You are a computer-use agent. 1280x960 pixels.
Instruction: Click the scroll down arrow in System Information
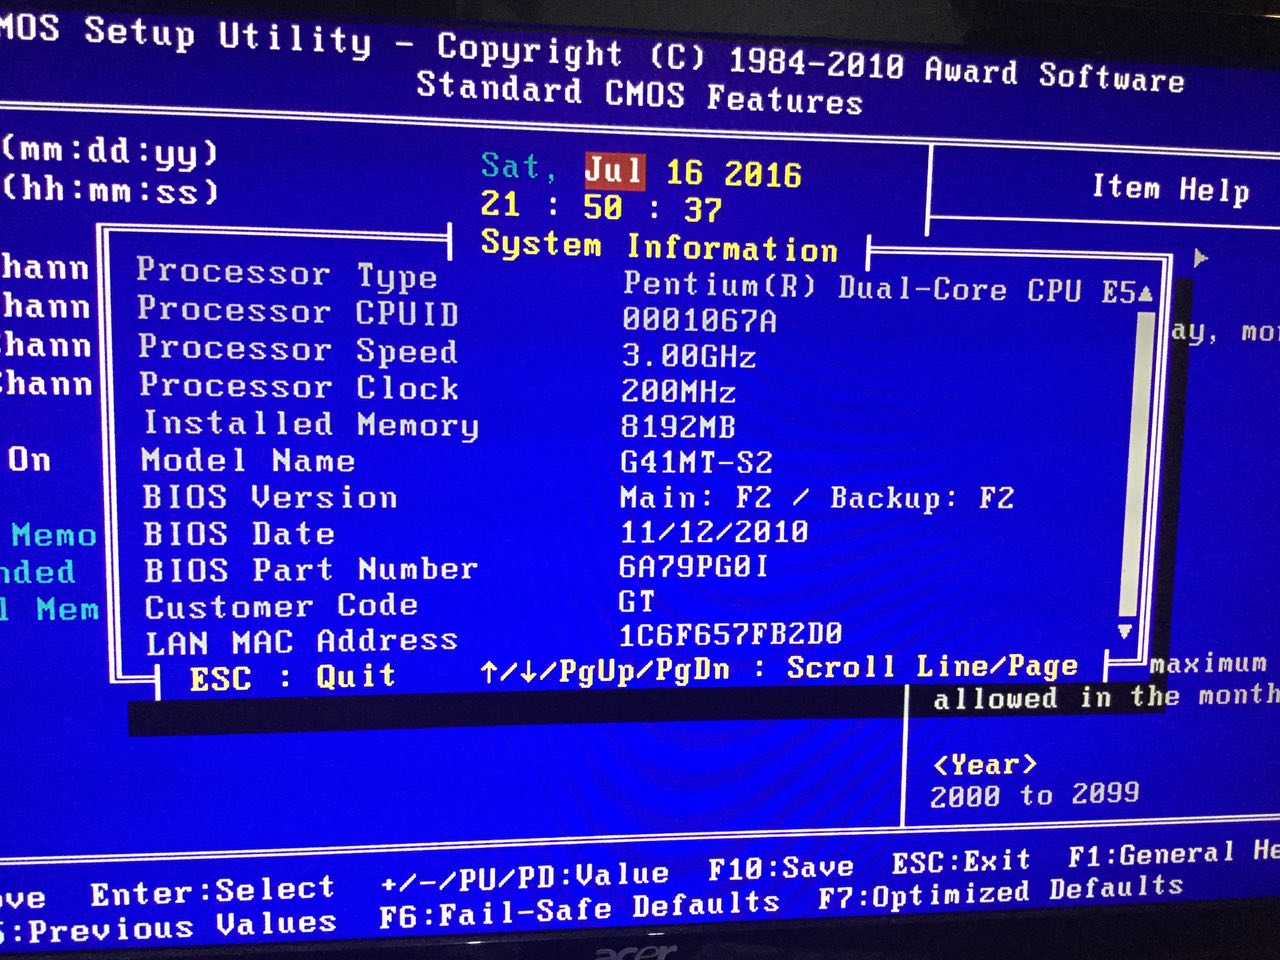pos(1125,631)
